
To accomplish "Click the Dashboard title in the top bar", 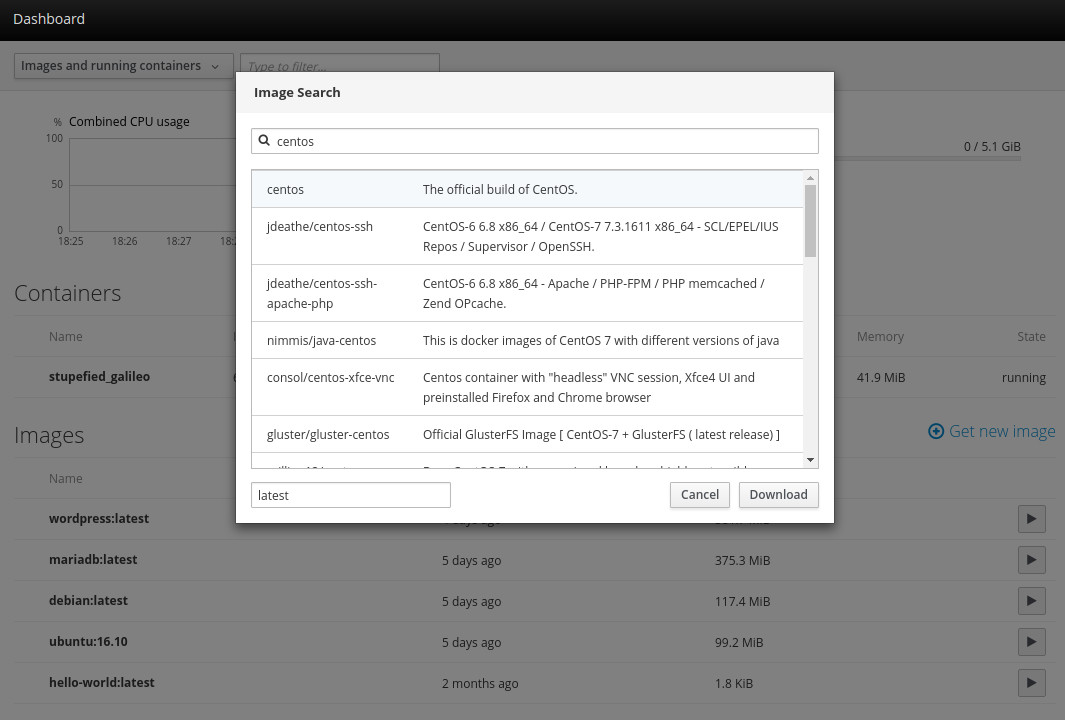I will coord(49,19).
